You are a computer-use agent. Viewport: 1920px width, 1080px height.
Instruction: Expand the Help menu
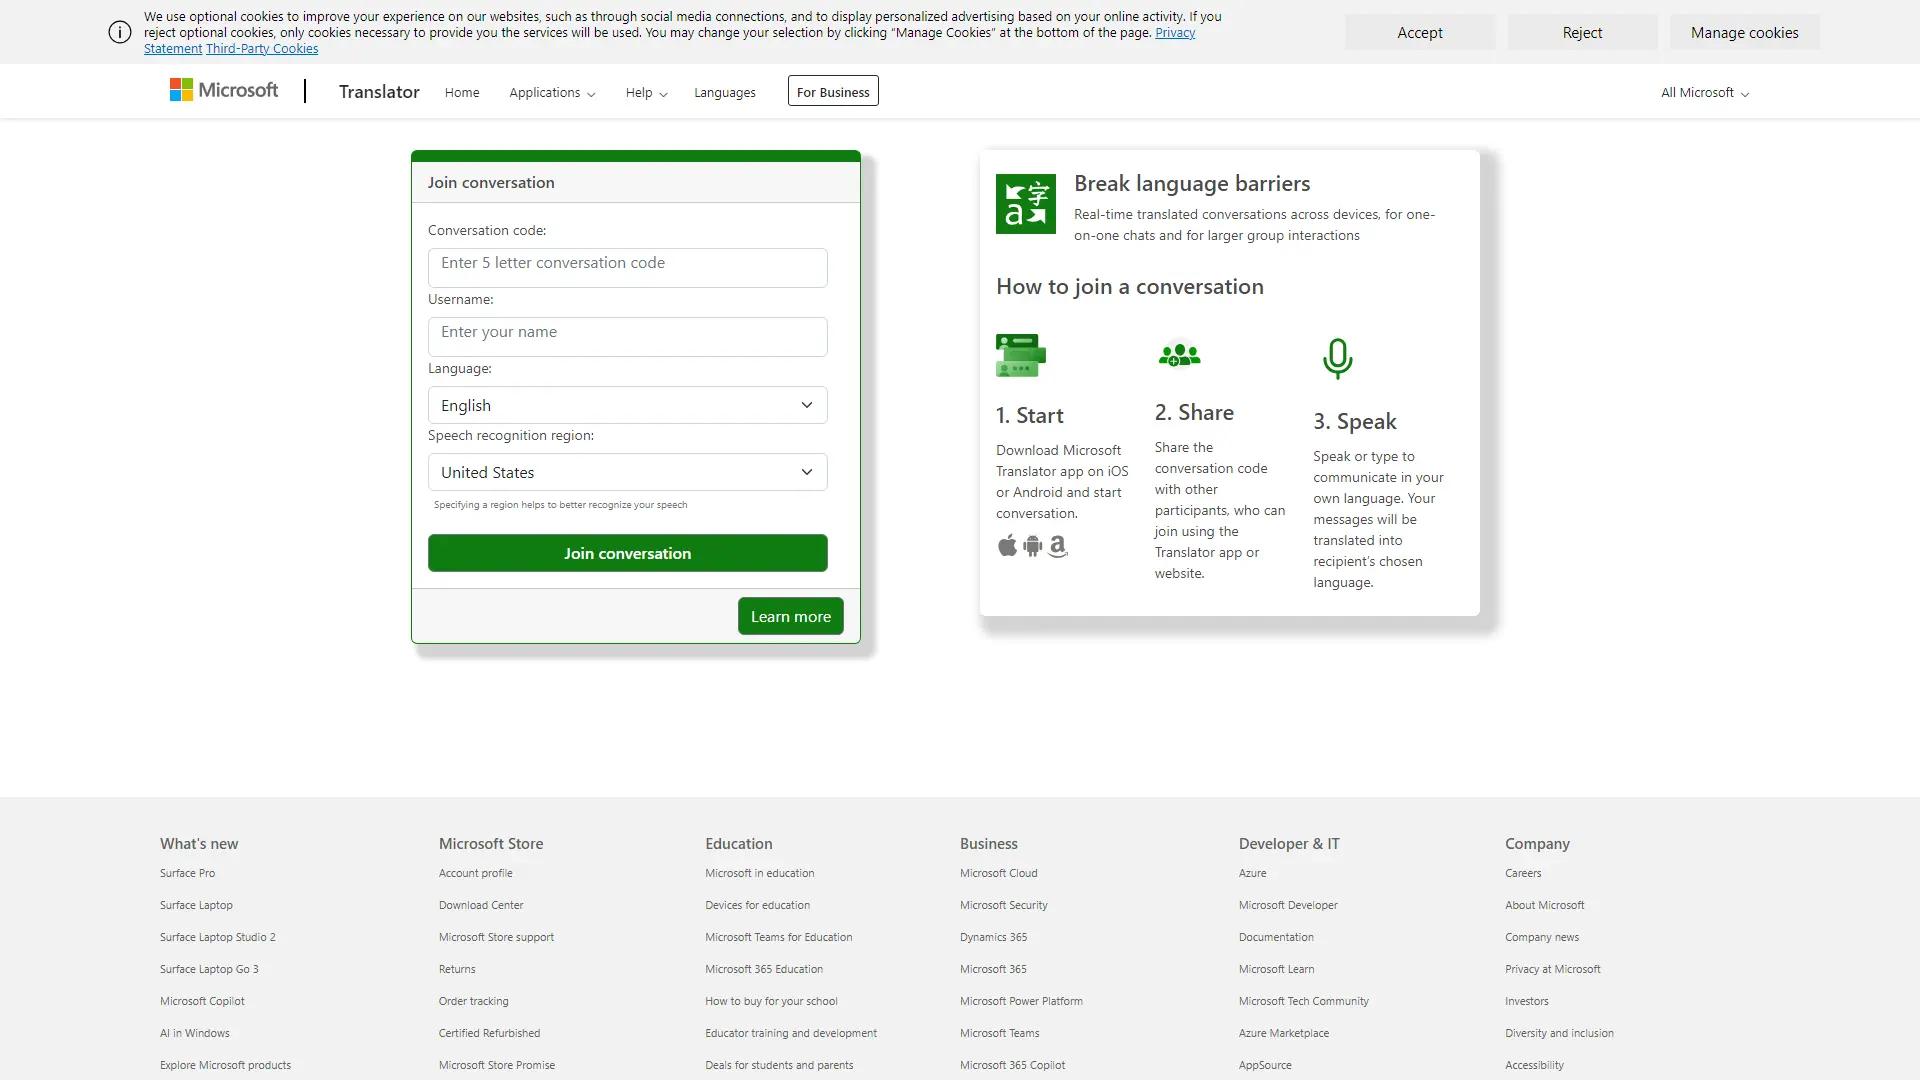pyautogui.click(x=646, y=92)
